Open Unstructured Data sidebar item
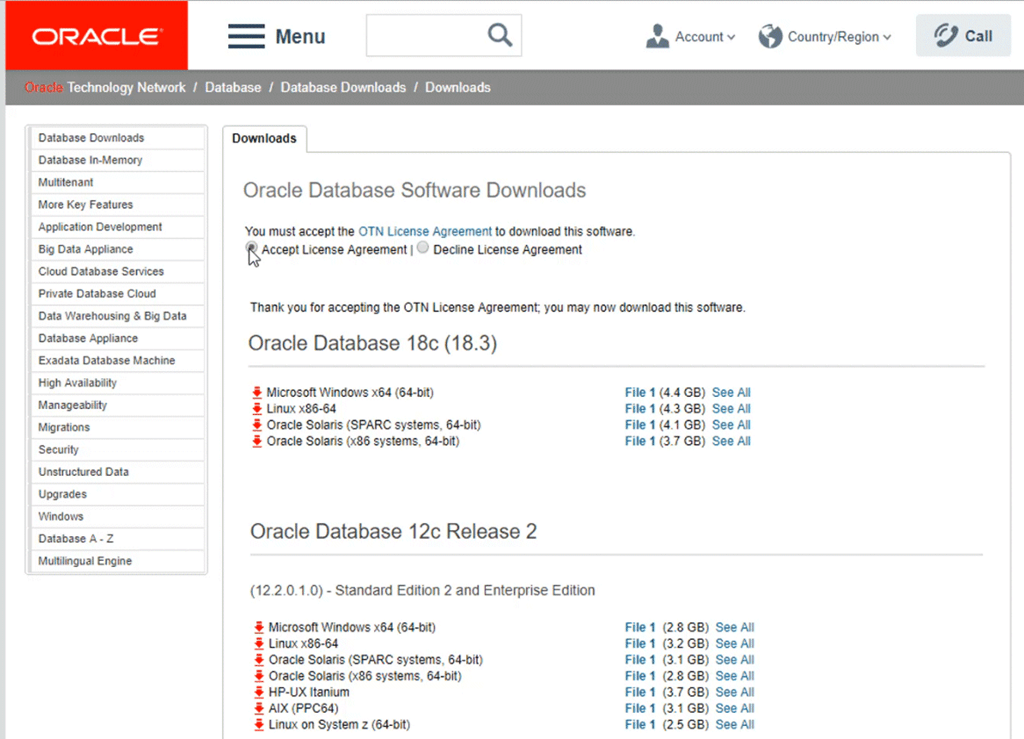Image resolution: width=1024 pixels, height=739 pixels. tap(118, 471)
